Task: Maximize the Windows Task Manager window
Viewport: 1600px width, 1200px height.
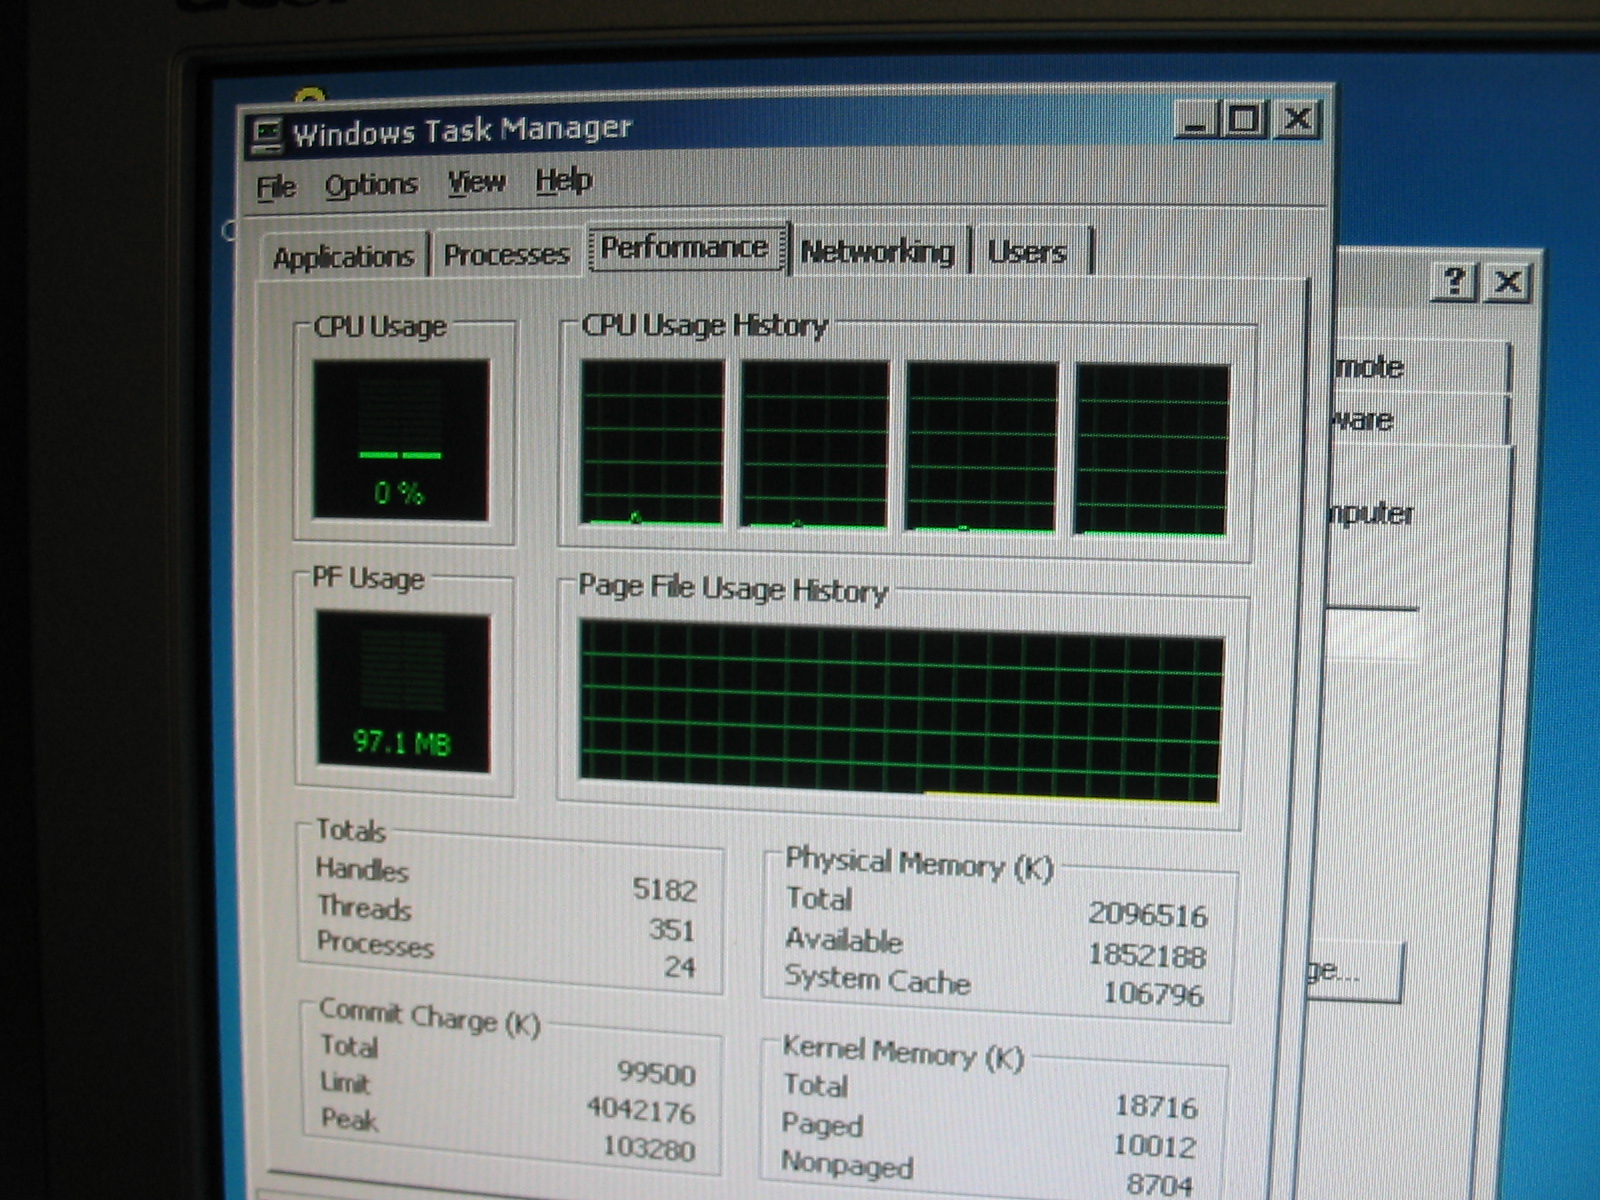Action: point(1244,120)
